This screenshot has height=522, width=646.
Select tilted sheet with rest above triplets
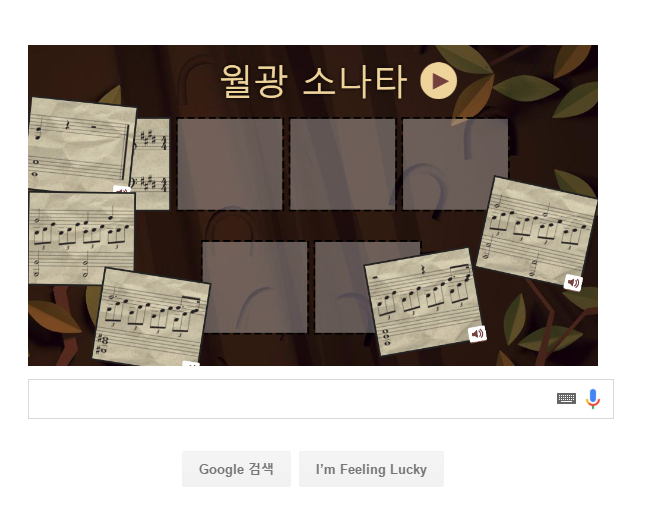(424, 302)
